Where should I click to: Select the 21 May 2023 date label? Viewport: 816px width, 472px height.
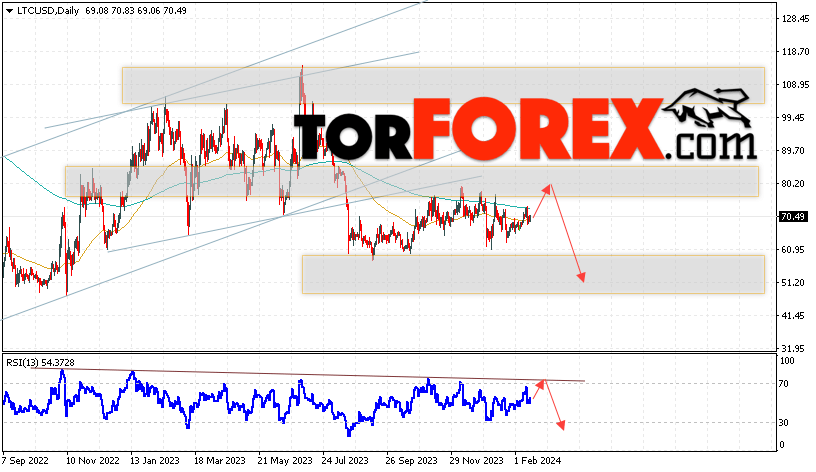tap(285, 461)
